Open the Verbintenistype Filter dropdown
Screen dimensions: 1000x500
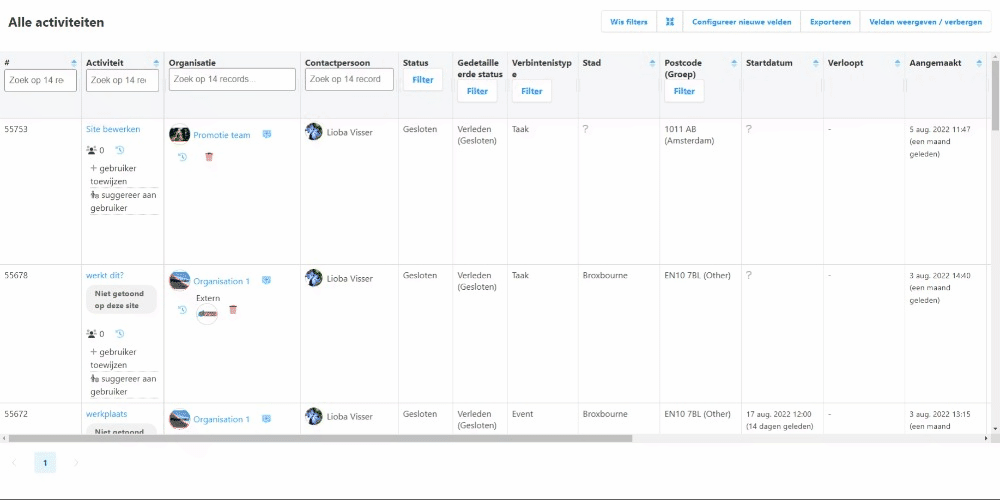pyautogui.click(x=531, y=91)
